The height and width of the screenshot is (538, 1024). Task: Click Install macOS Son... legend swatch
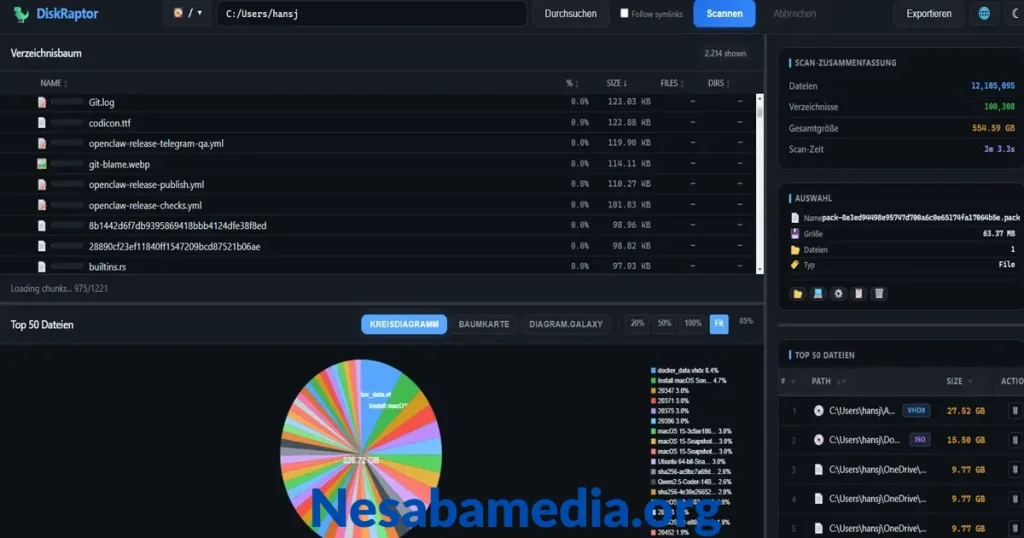click(x=653, y=380)
